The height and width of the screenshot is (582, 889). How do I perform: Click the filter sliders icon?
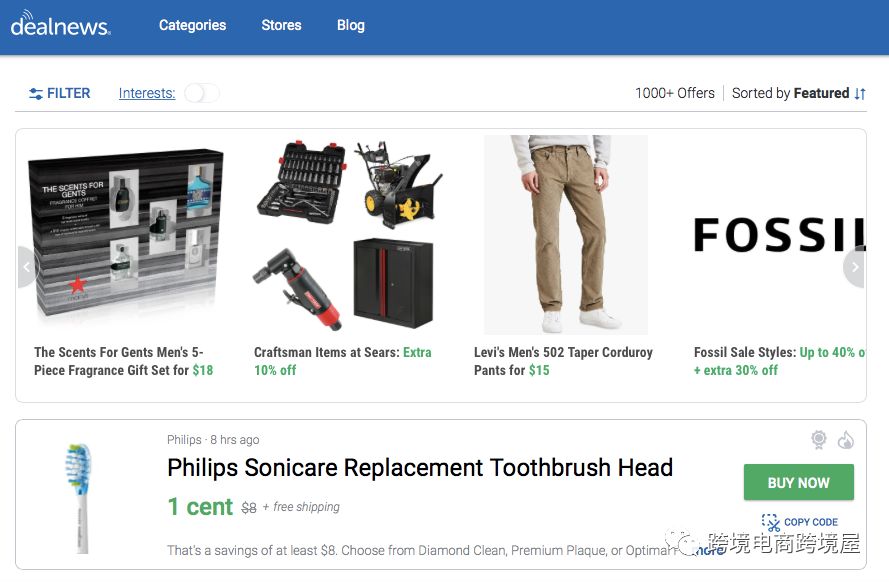(36, 94)
